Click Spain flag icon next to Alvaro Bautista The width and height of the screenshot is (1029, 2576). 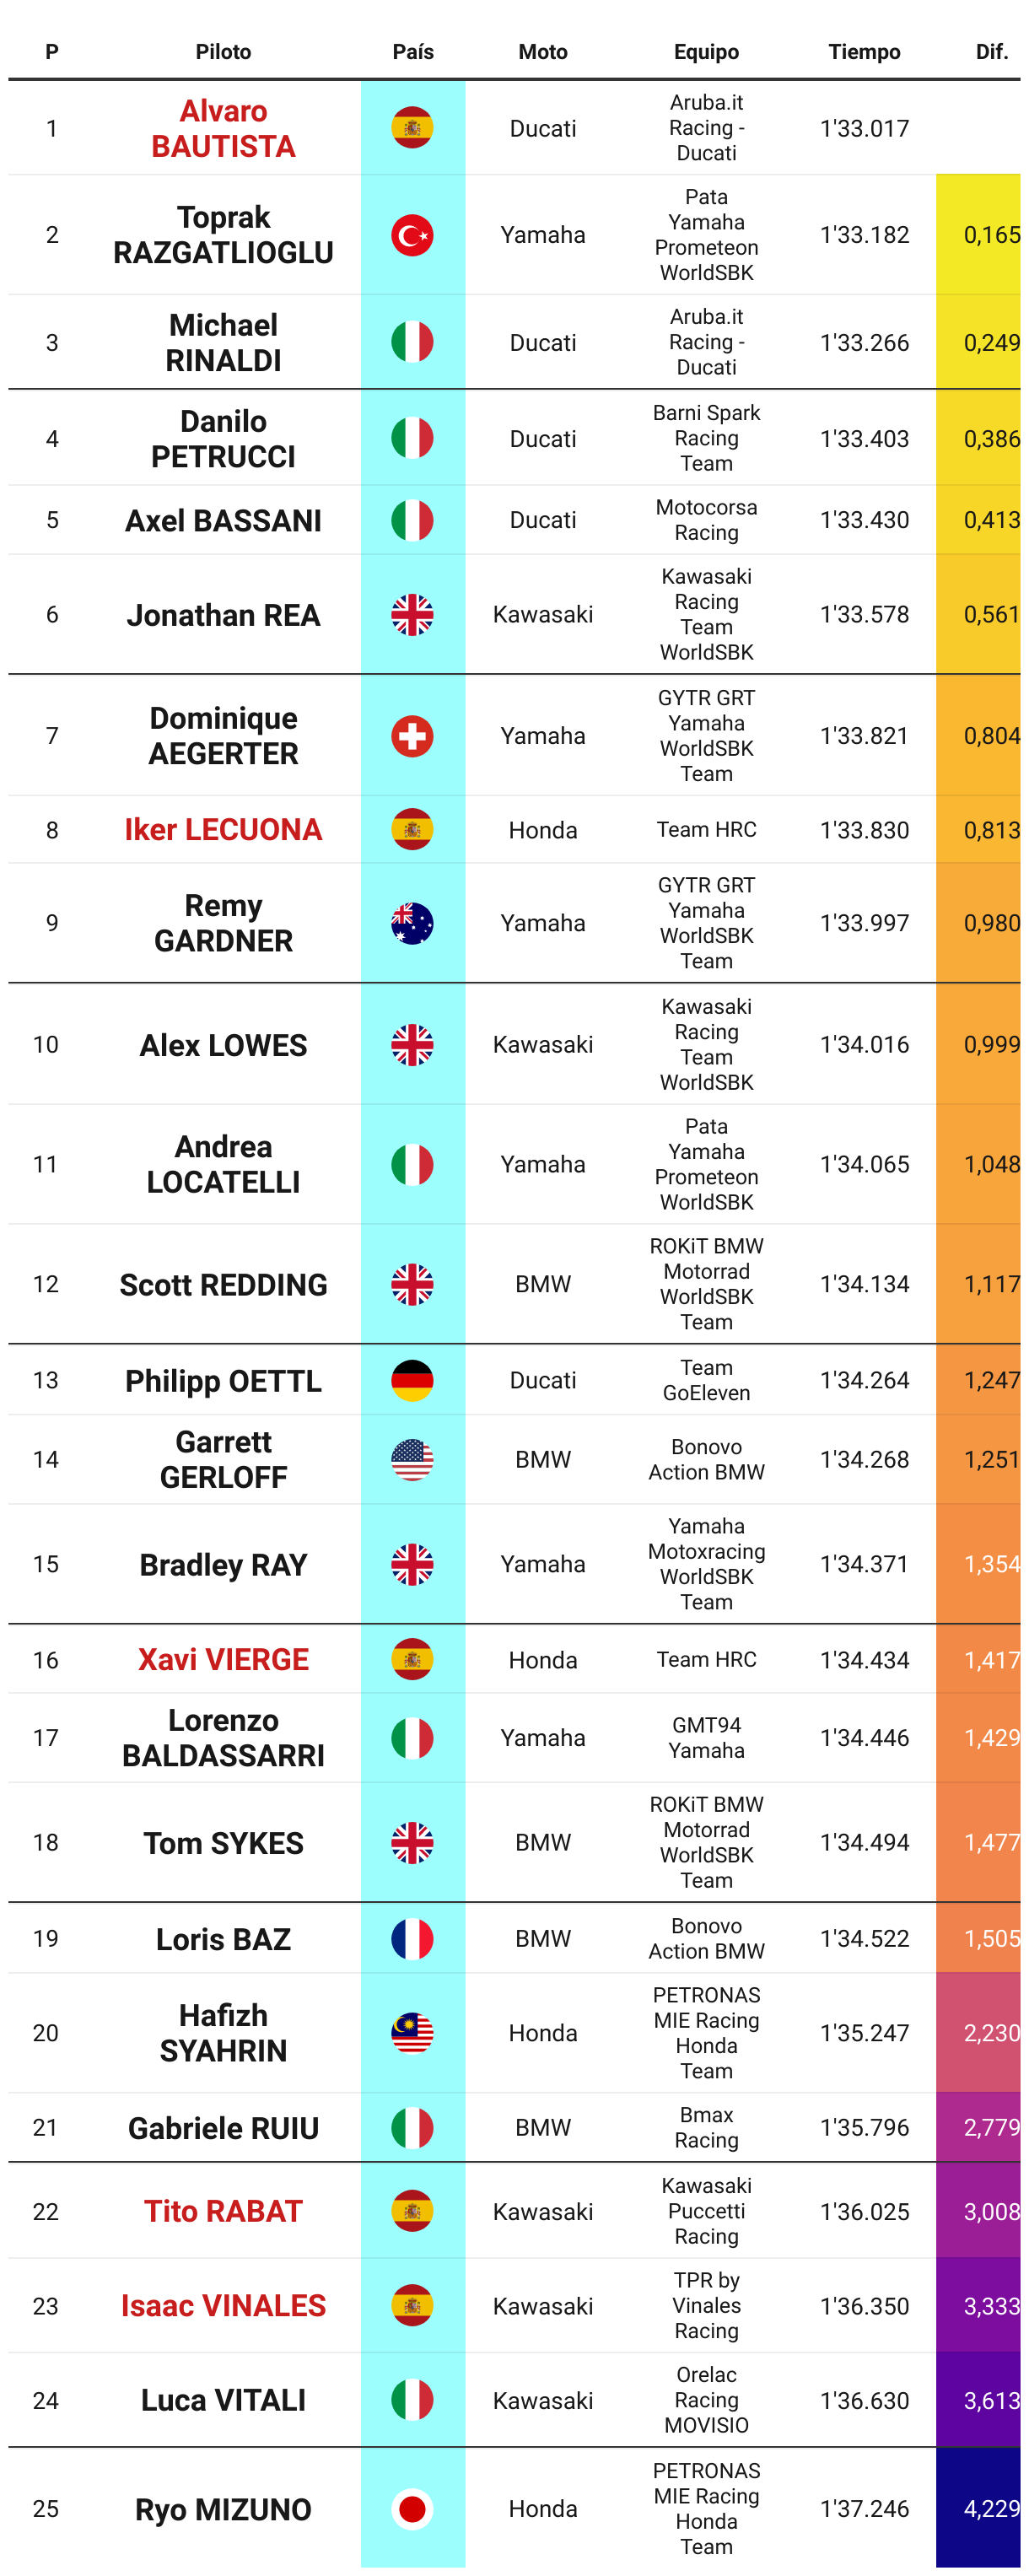[x=412, y=128]
